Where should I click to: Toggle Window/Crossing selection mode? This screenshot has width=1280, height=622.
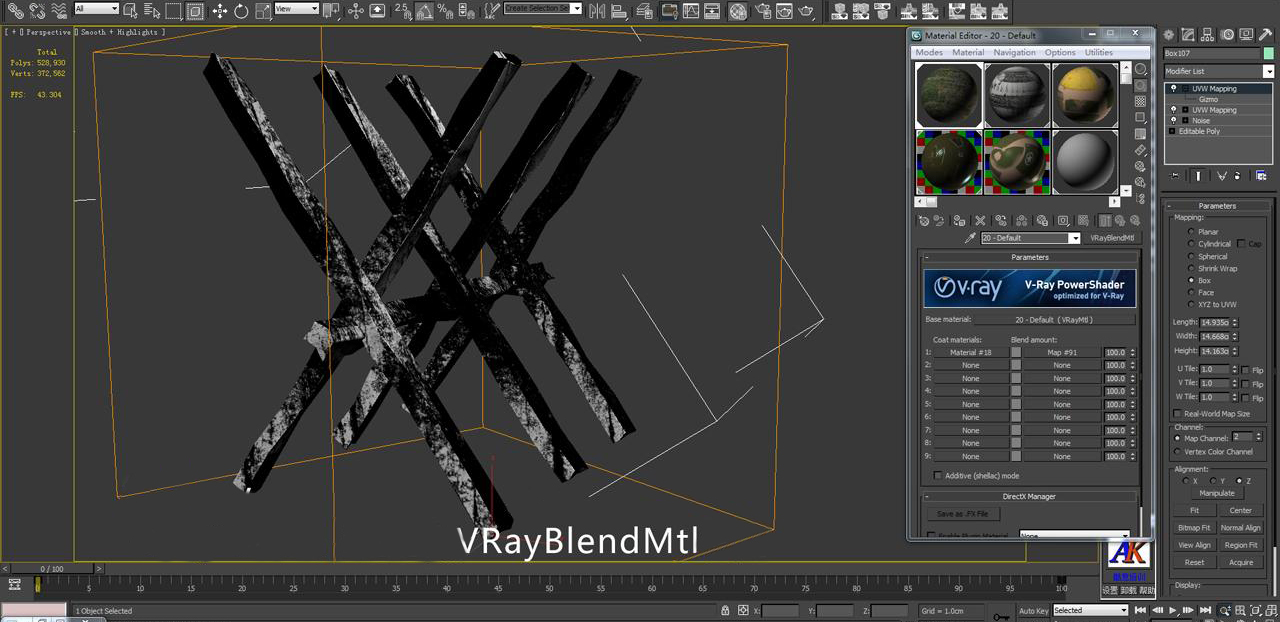(x=195, y=11)
